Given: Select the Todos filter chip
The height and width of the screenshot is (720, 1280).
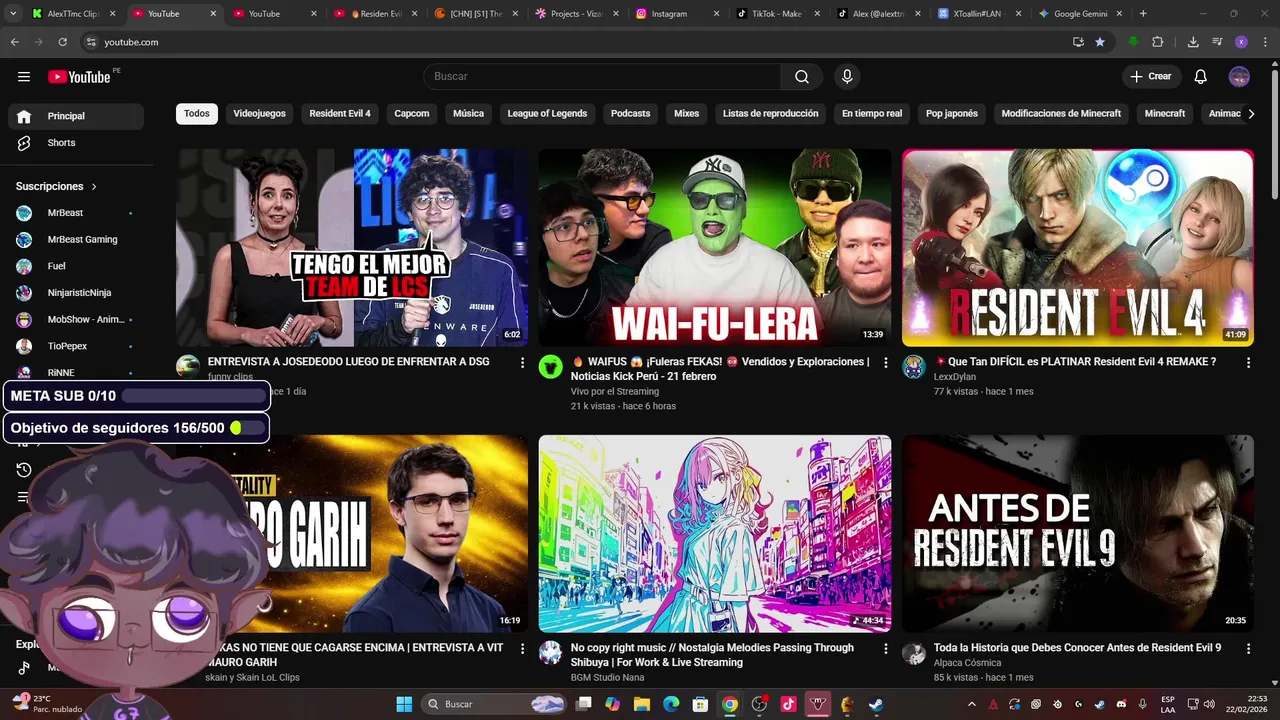Looking at the screenshot, I should (197, 114).
